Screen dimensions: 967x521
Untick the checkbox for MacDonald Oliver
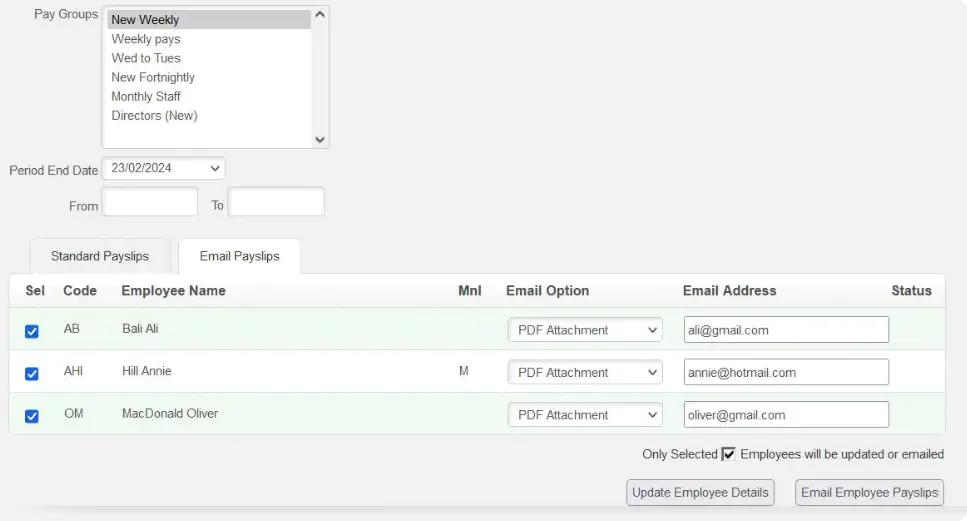[x=31, y=416]
